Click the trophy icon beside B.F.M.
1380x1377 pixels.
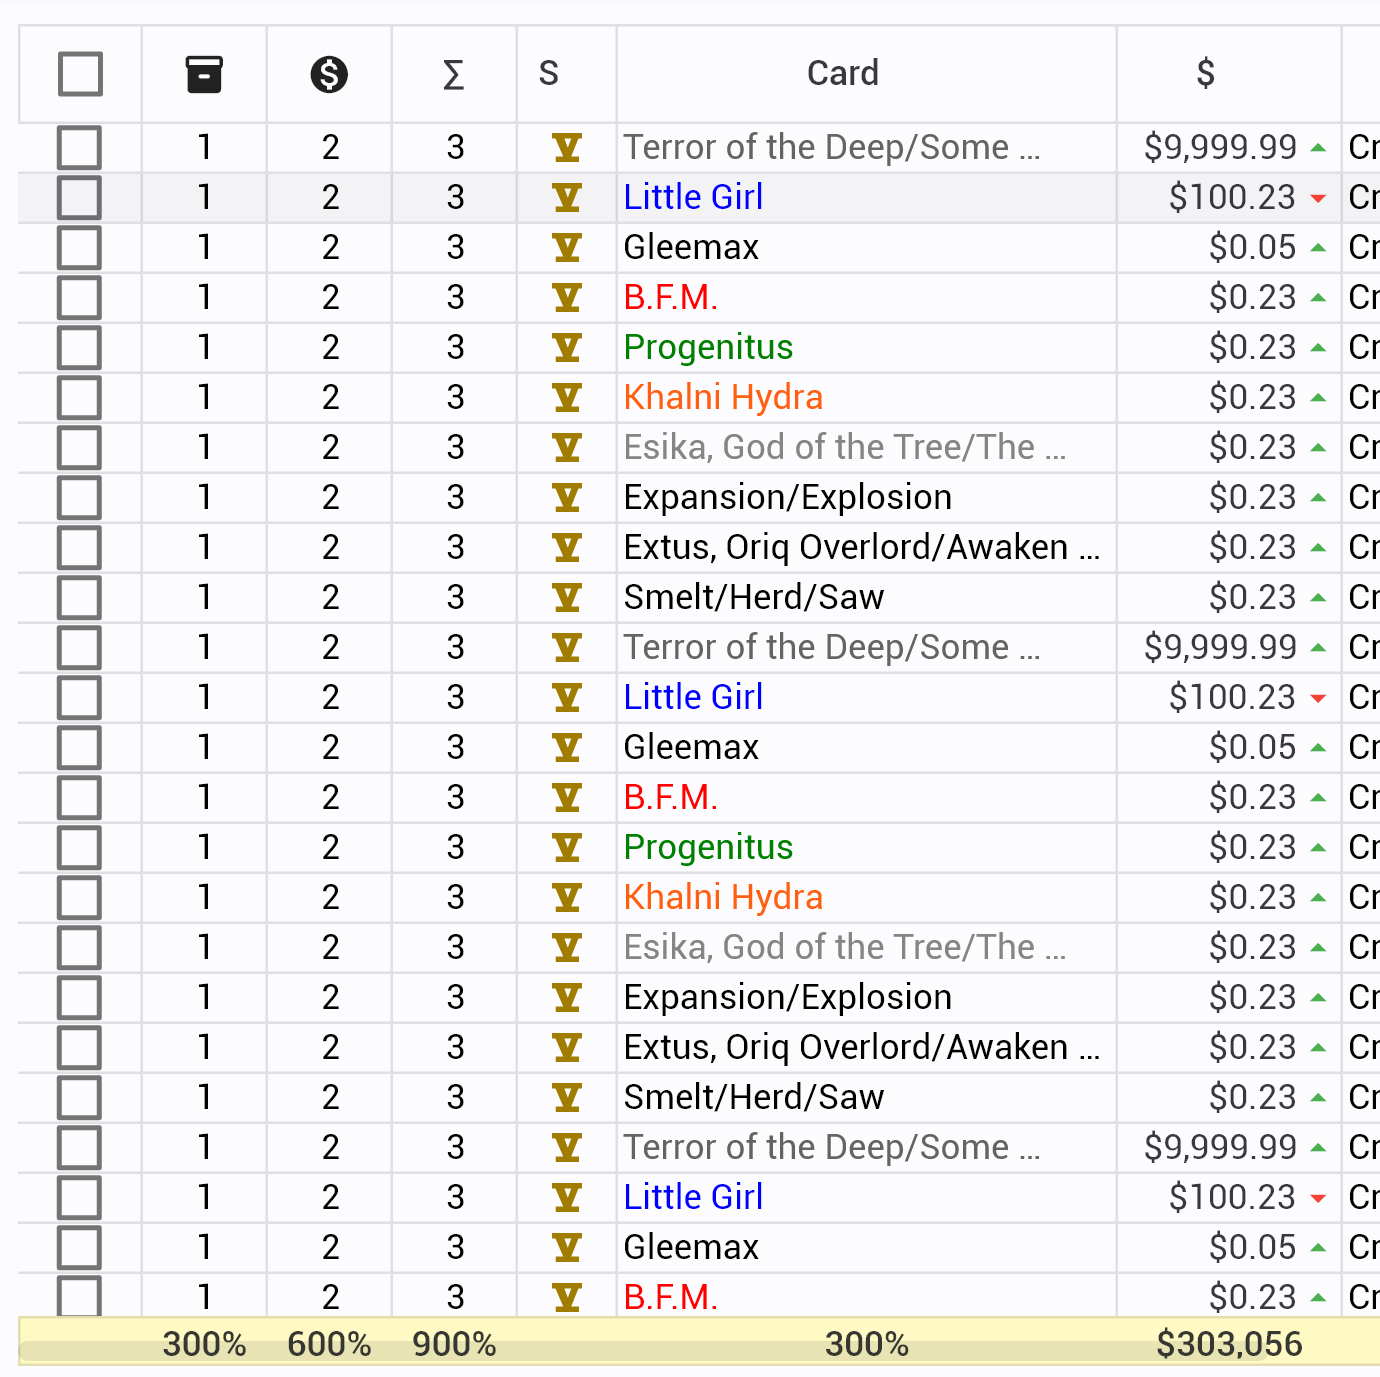point(567,297)
